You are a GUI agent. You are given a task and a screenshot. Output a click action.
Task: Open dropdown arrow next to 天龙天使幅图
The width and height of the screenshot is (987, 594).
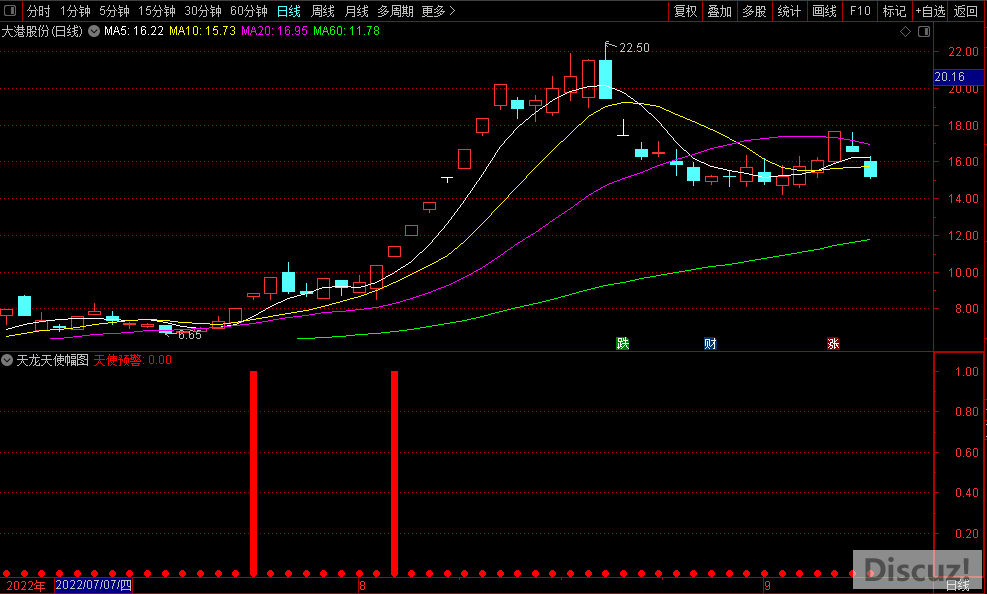8,359
